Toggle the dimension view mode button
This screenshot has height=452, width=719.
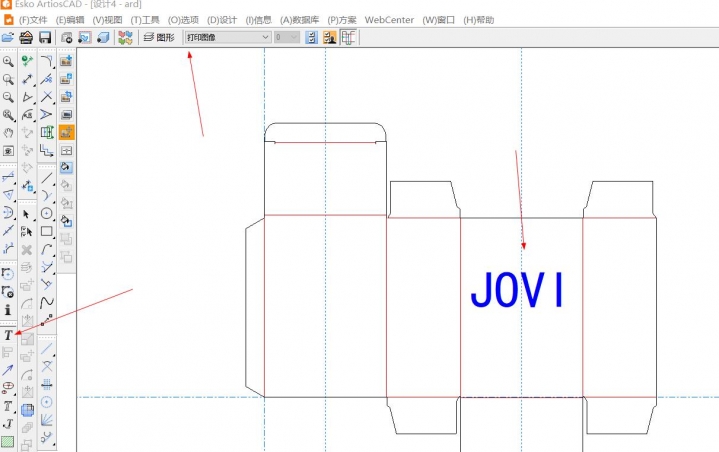click(x=349, y=37)
